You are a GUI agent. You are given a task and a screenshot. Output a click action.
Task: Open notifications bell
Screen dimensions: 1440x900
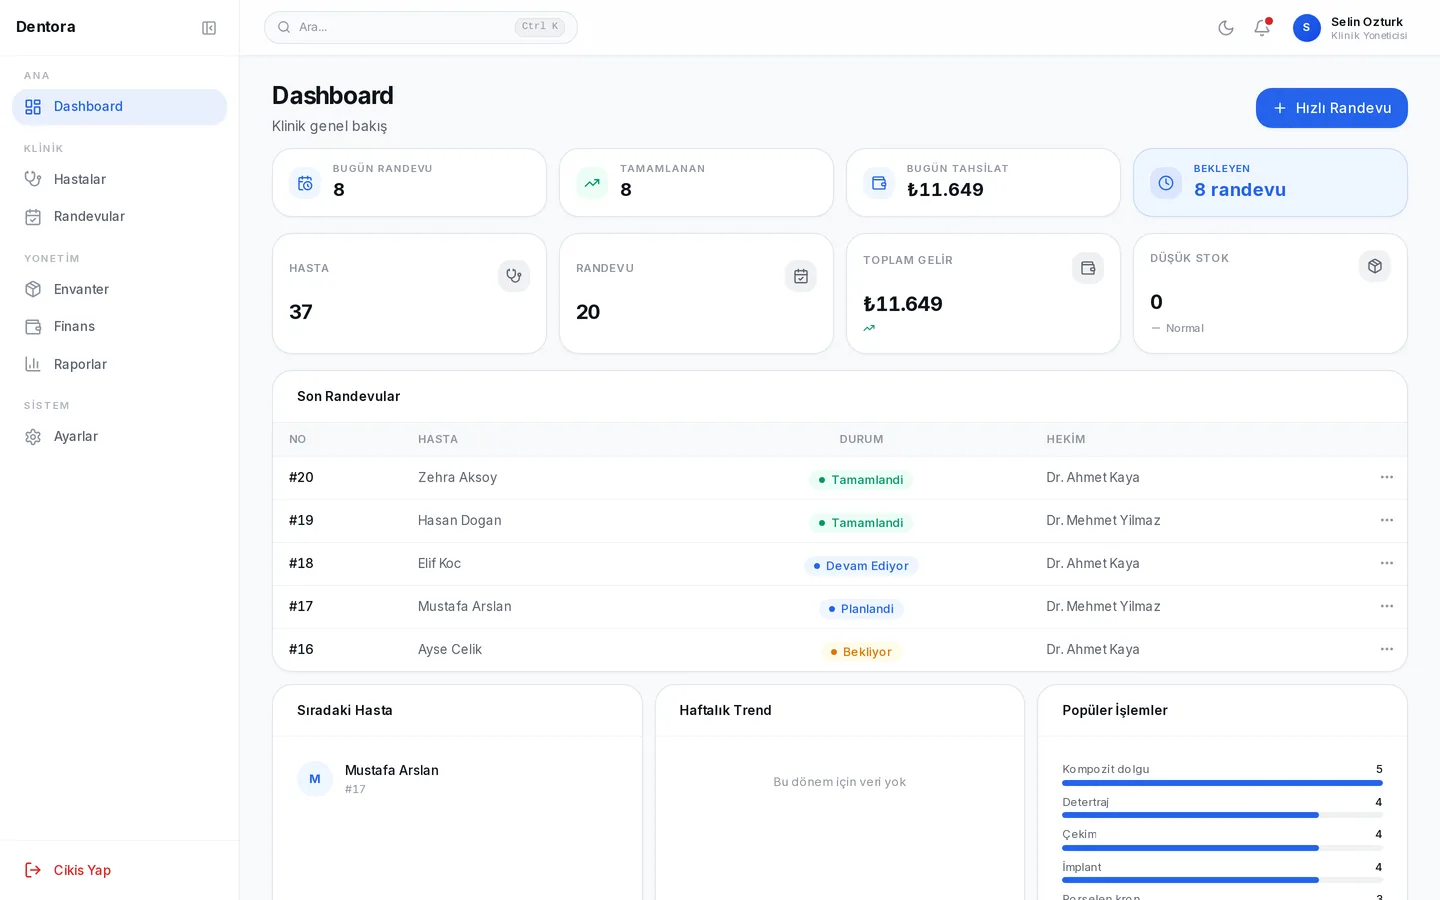(x=1262, y=28)
